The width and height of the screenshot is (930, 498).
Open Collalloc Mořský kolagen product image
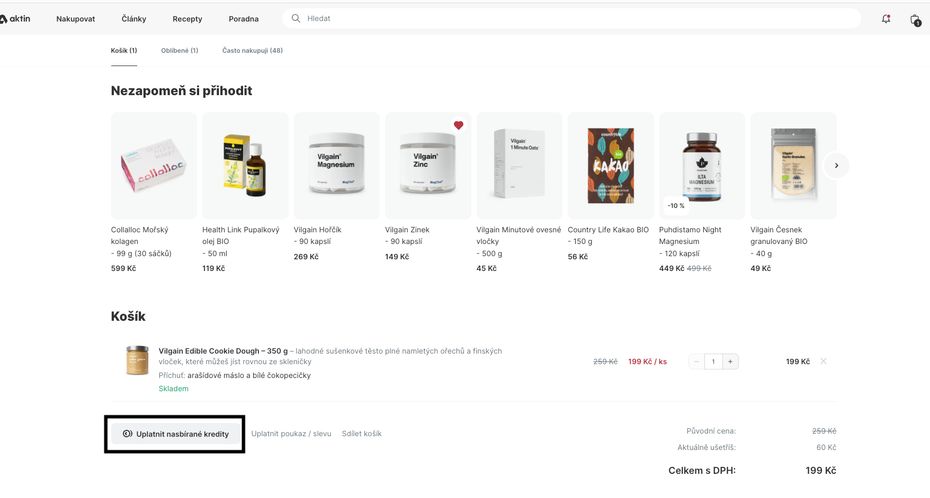pos(154,165)
